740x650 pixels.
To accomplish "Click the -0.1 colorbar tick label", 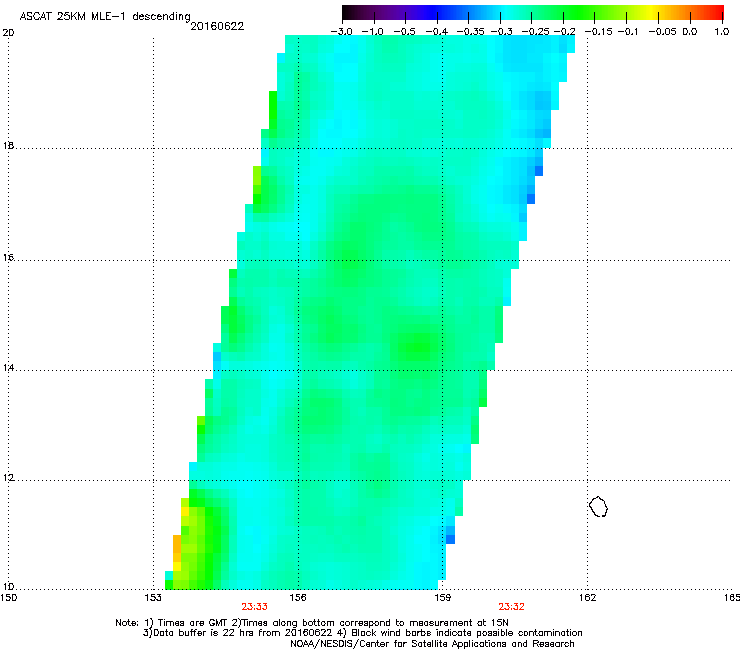I will (x=628, y=32).
